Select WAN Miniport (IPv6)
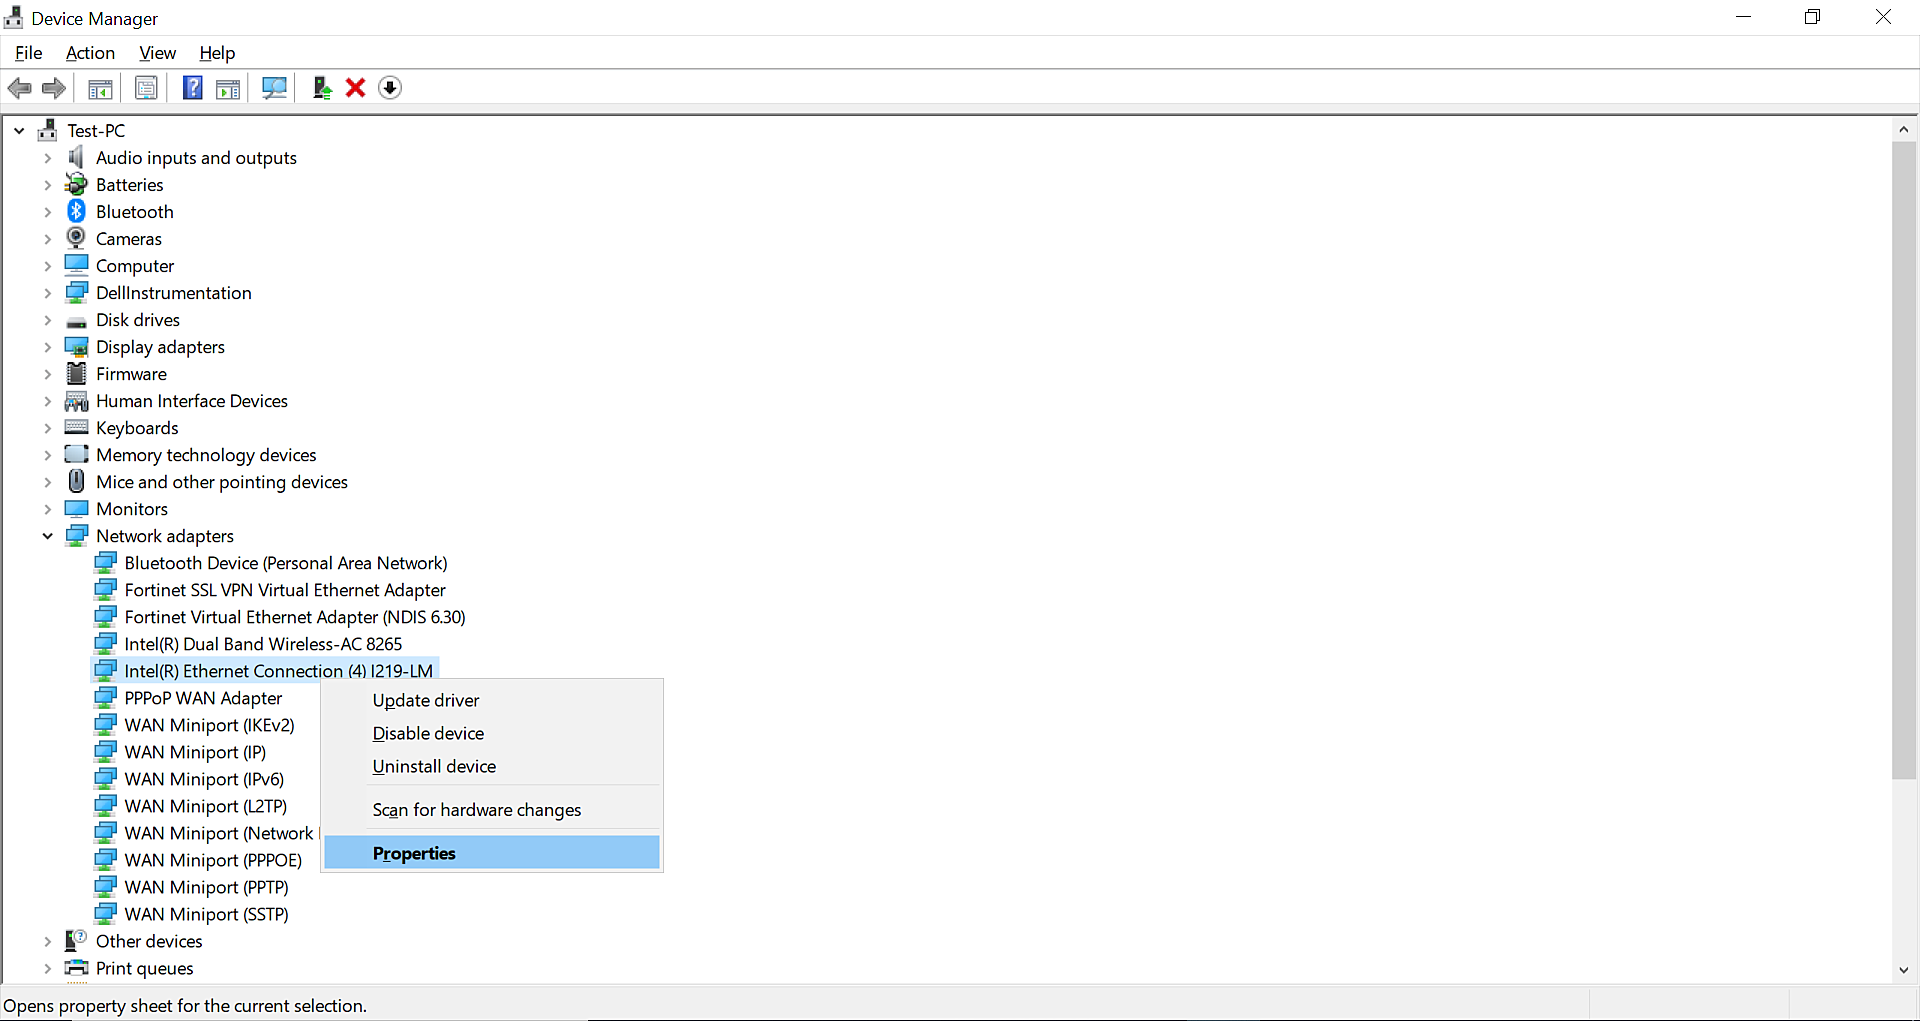Image resolution: width=1920 pixels, height=1021 pixels. [x=204, y=779]
